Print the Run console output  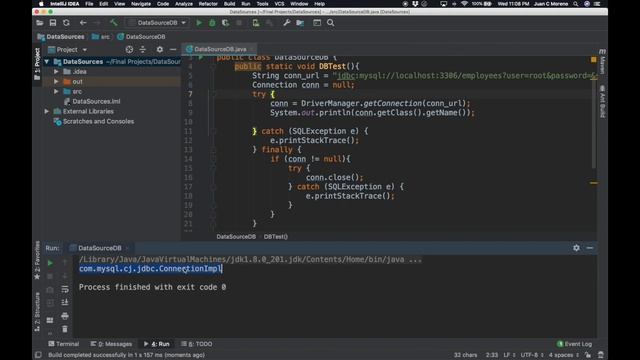pos(64,316)
